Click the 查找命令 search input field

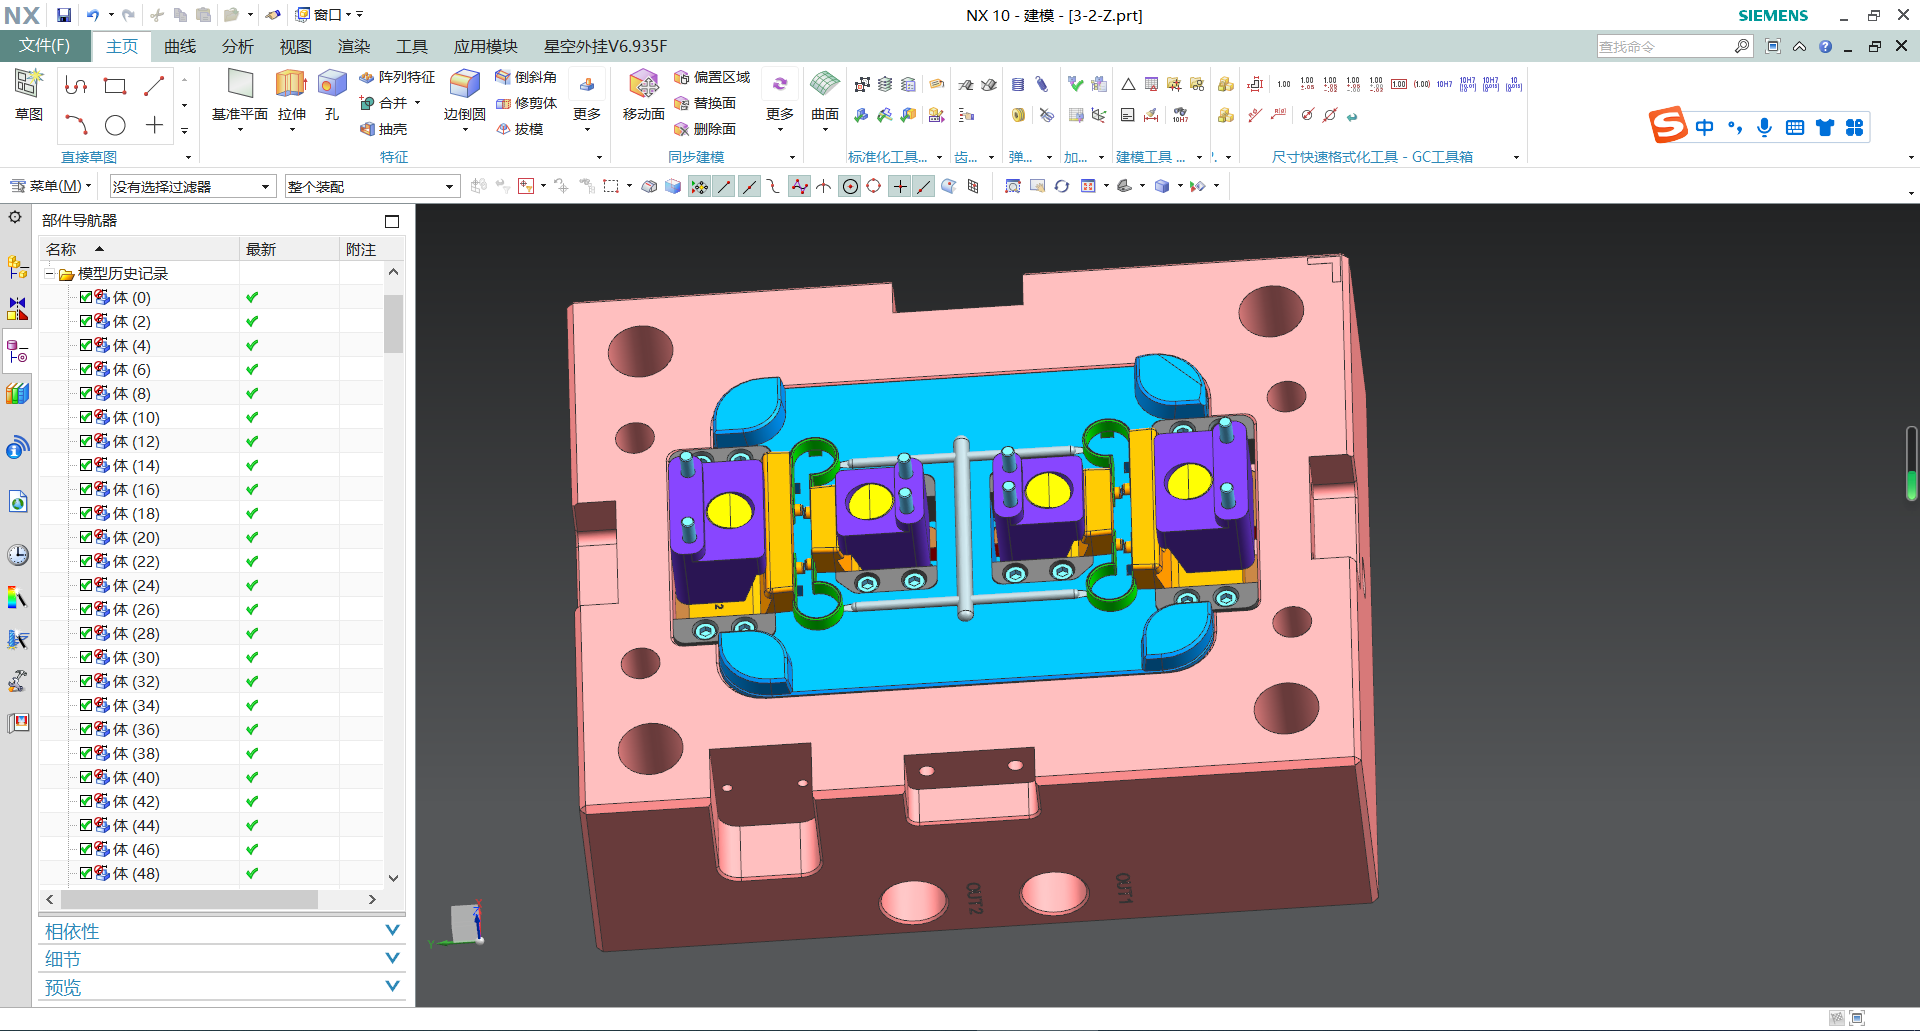tap(1664, 47)
